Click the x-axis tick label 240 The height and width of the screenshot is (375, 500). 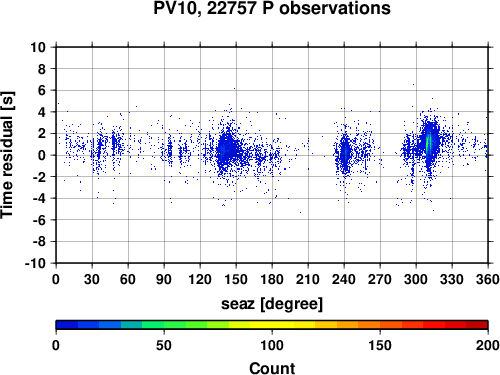click(x=344, y=279)
